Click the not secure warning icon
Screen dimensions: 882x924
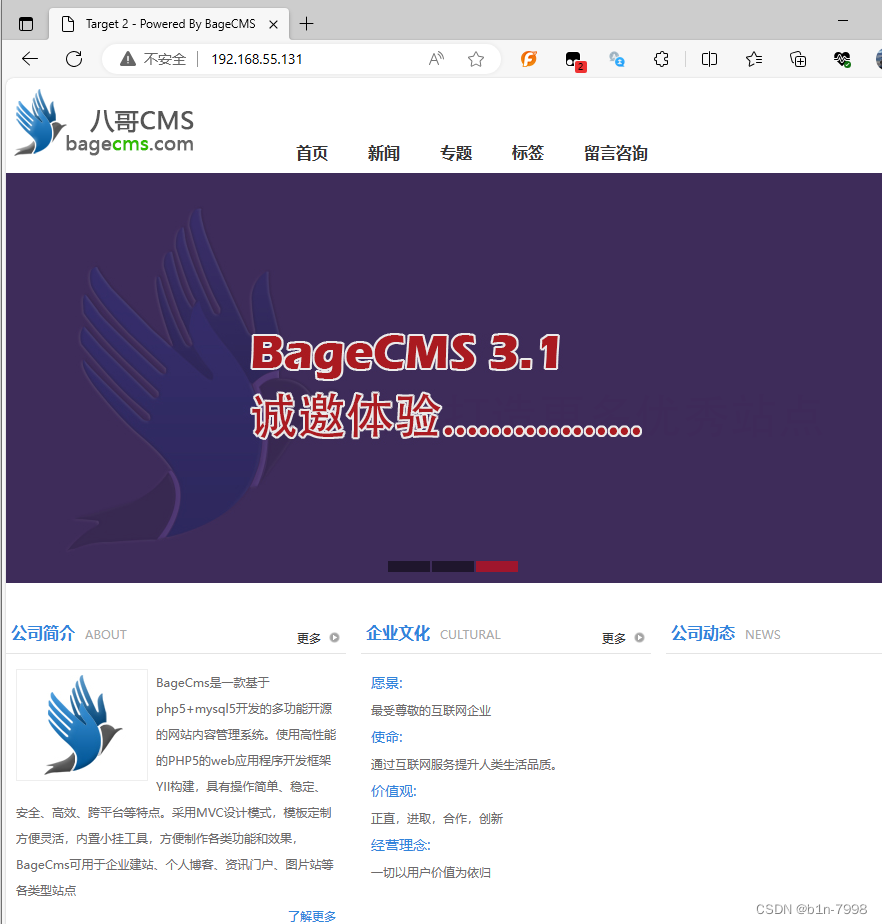coord(128,59)
